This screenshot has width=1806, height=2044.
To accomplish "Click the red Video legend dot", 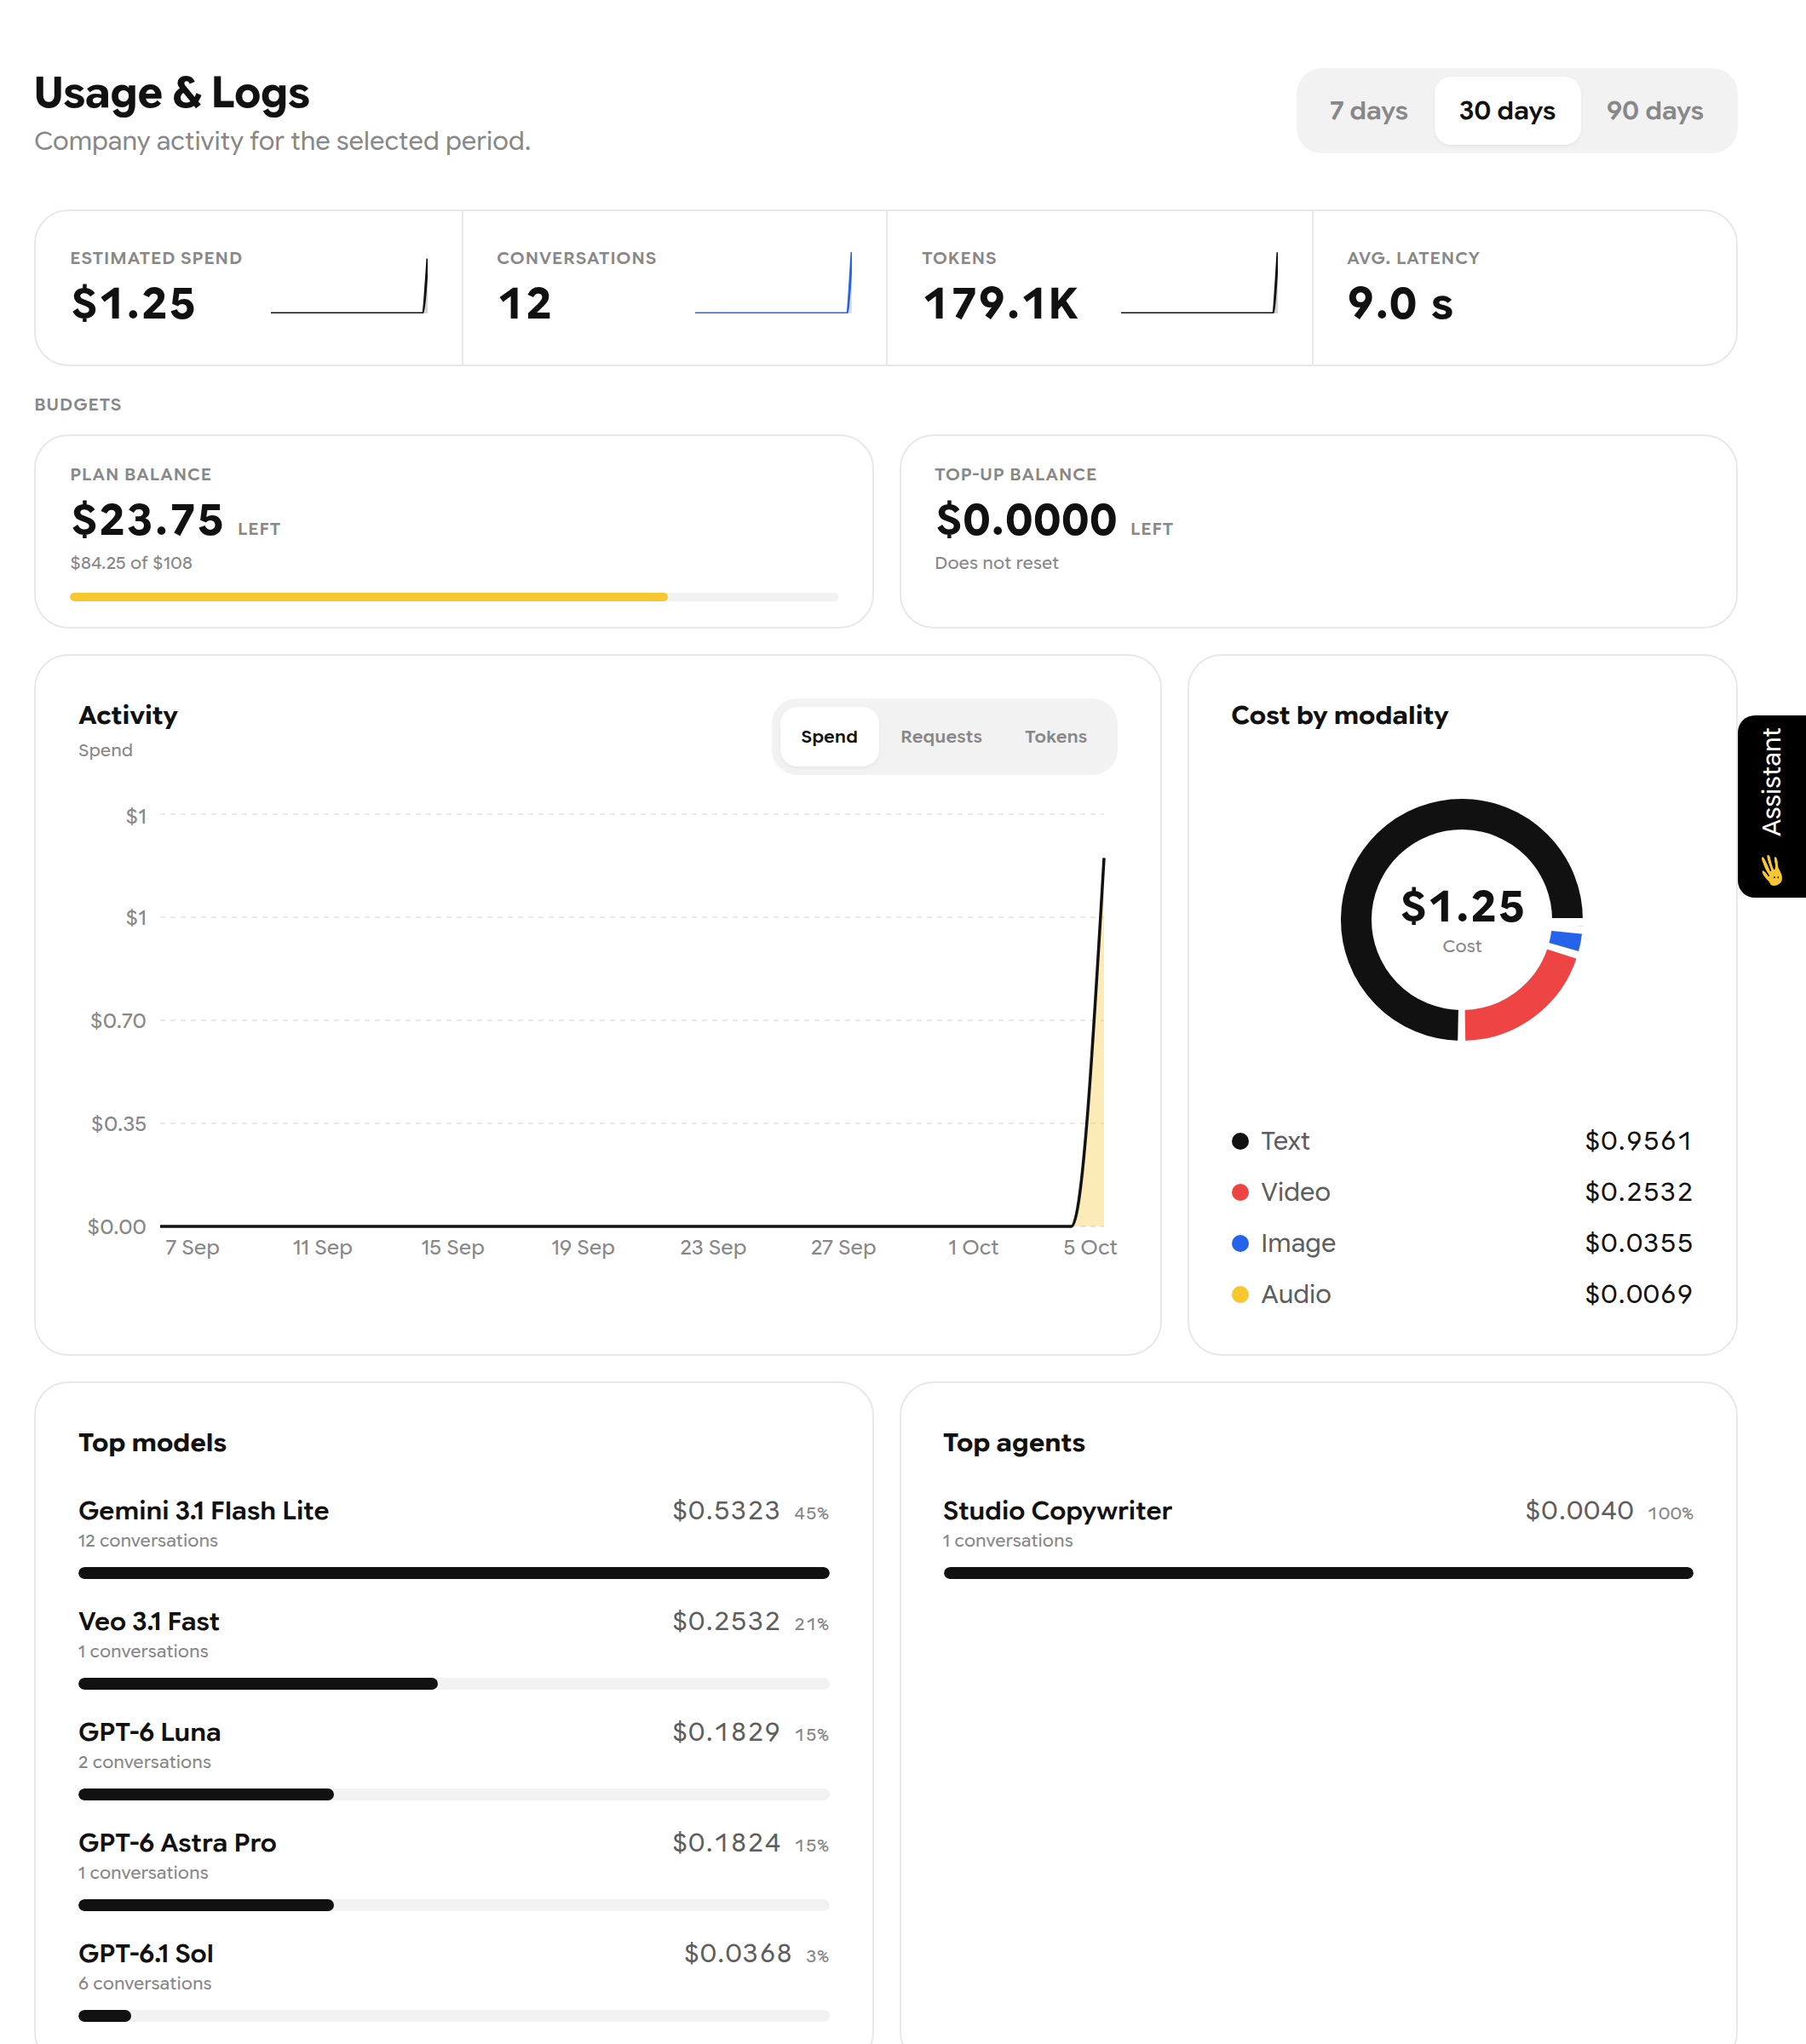I will click(x=1240, y=1192).
